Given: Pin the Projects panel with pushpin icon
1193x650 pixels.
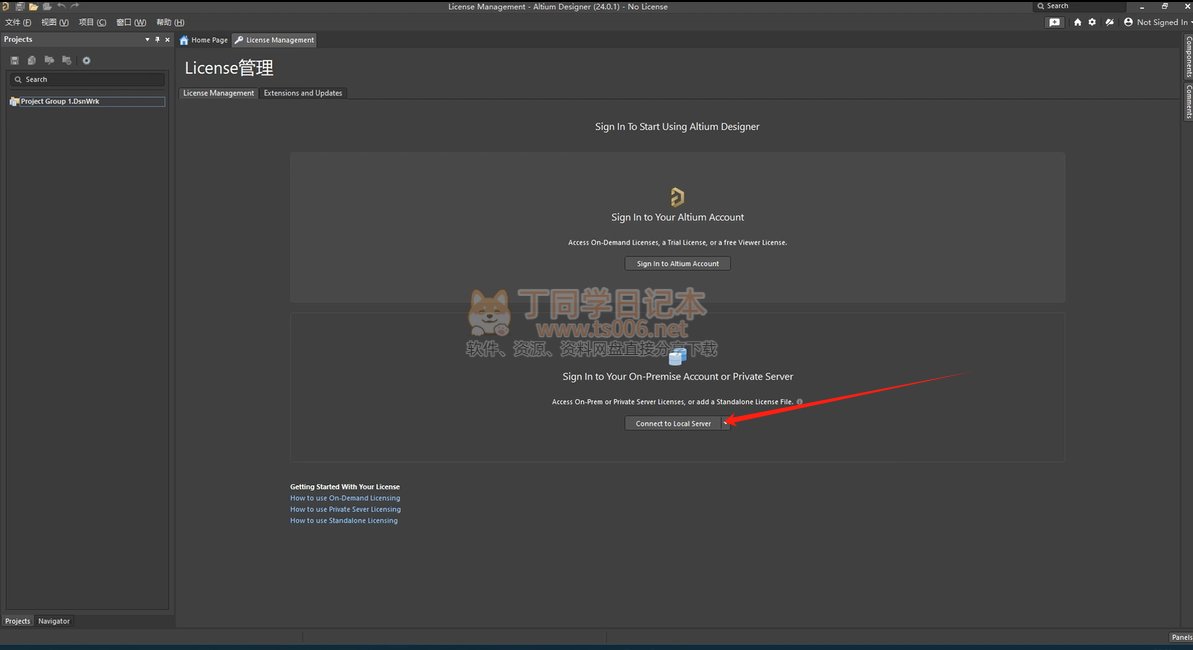Looking at the screenshot, I should click(x=157, y=40).
